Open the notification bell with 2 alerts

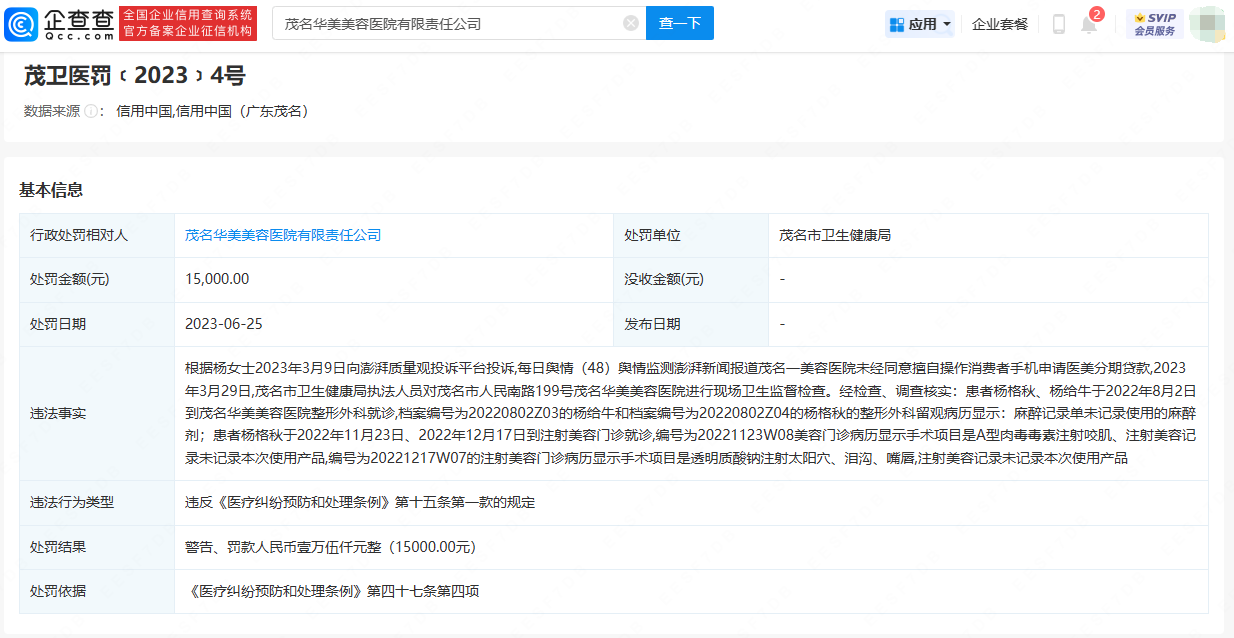pos(1089,24)
